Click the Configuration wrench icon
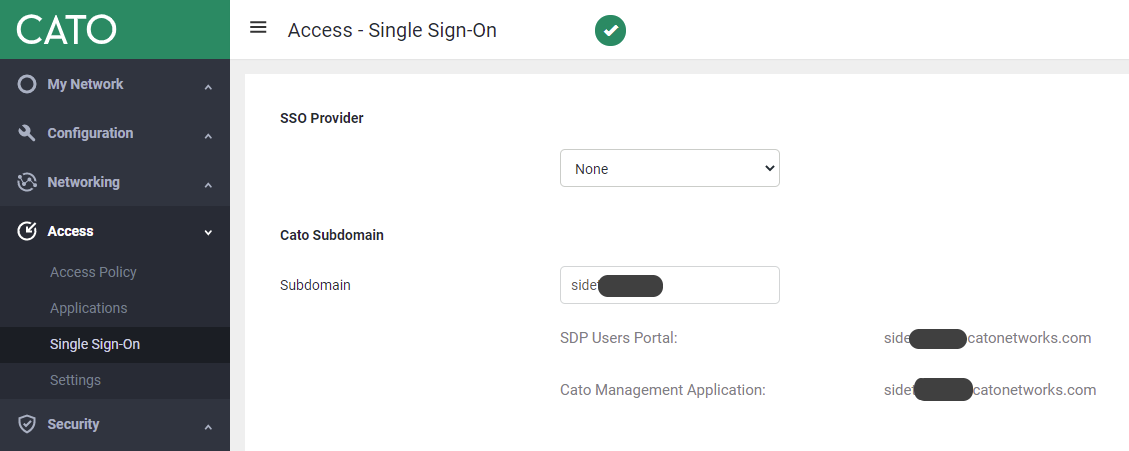This screenshot has width=1129, height=451. click(28, 133)
